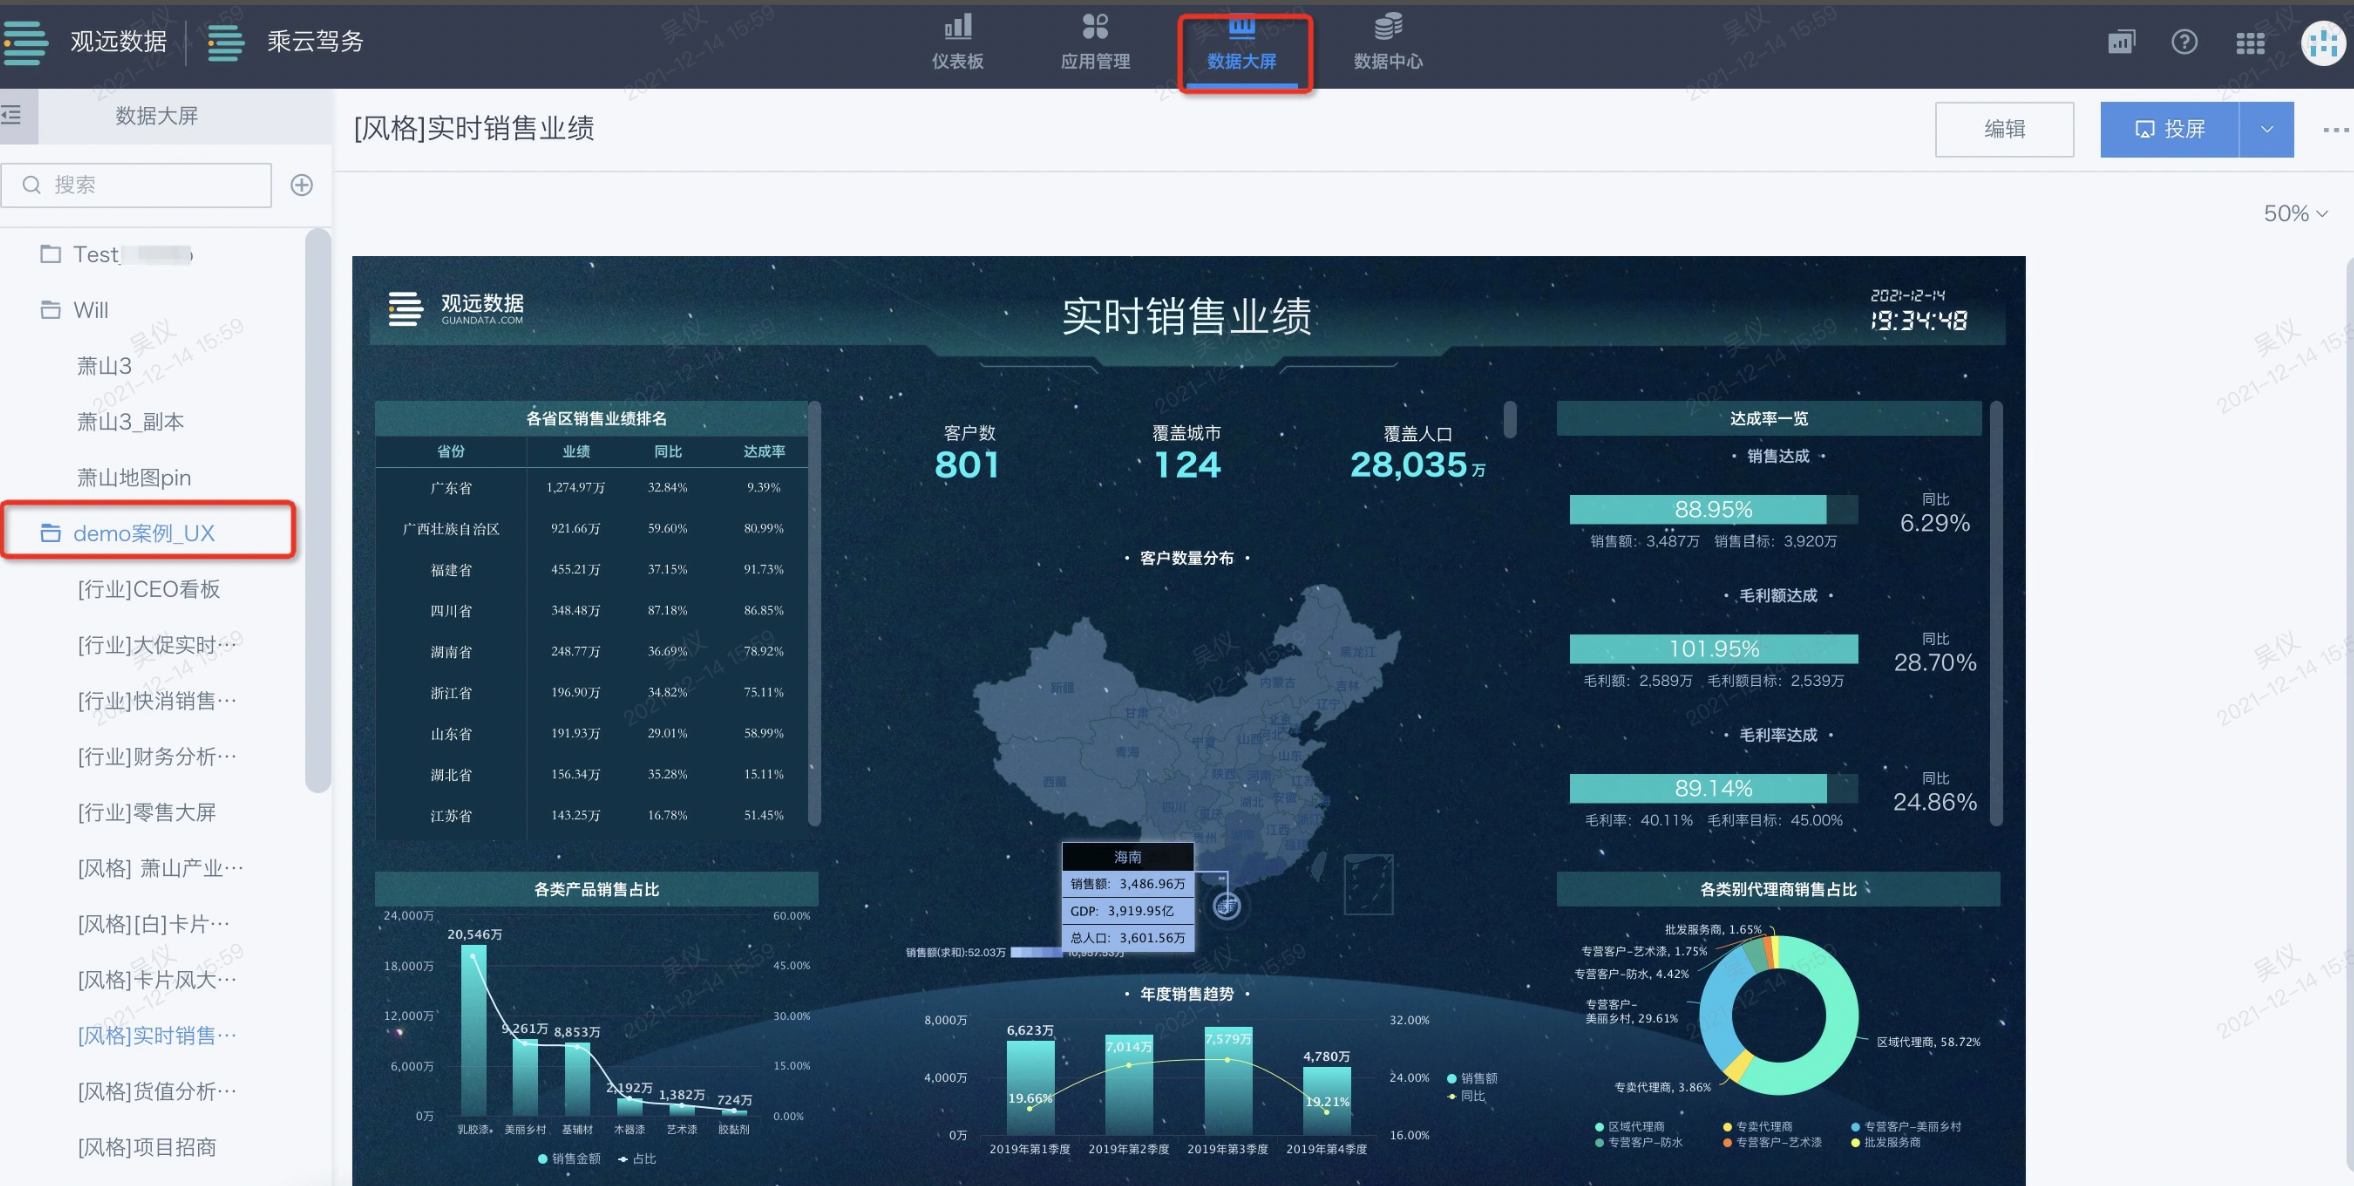This screenshot has width=2354, height=1186.
Task: Click the 投屏 projection button
Action: (2169, 129)
